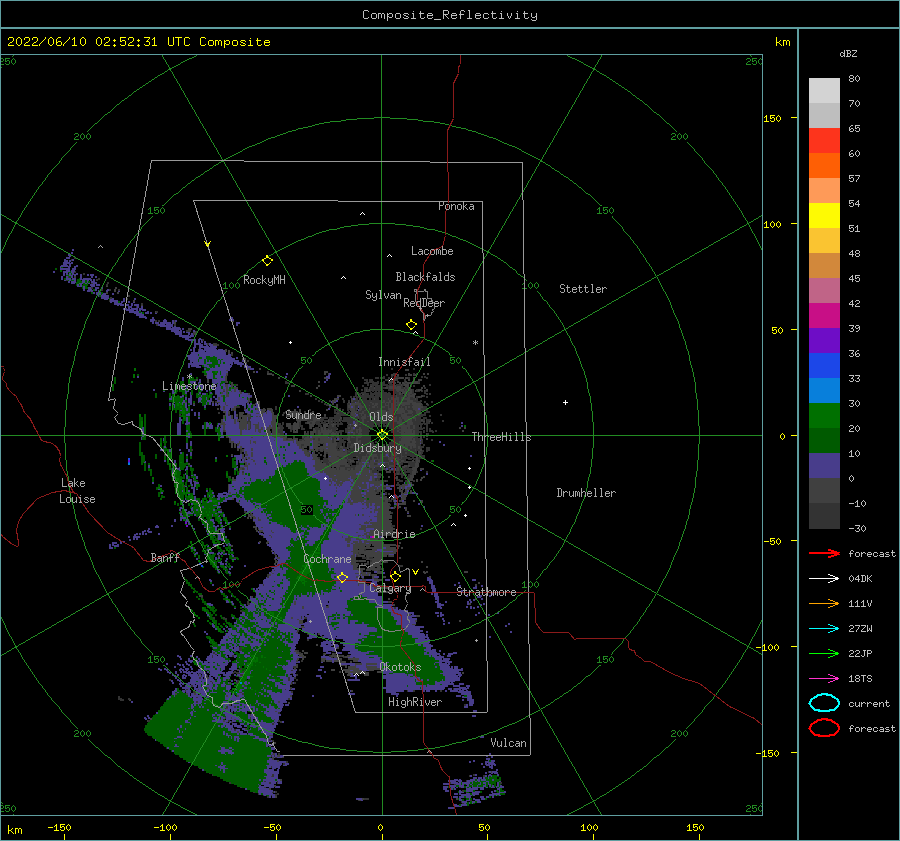
Task: Click the Didsbury city label
Action: 377,448
